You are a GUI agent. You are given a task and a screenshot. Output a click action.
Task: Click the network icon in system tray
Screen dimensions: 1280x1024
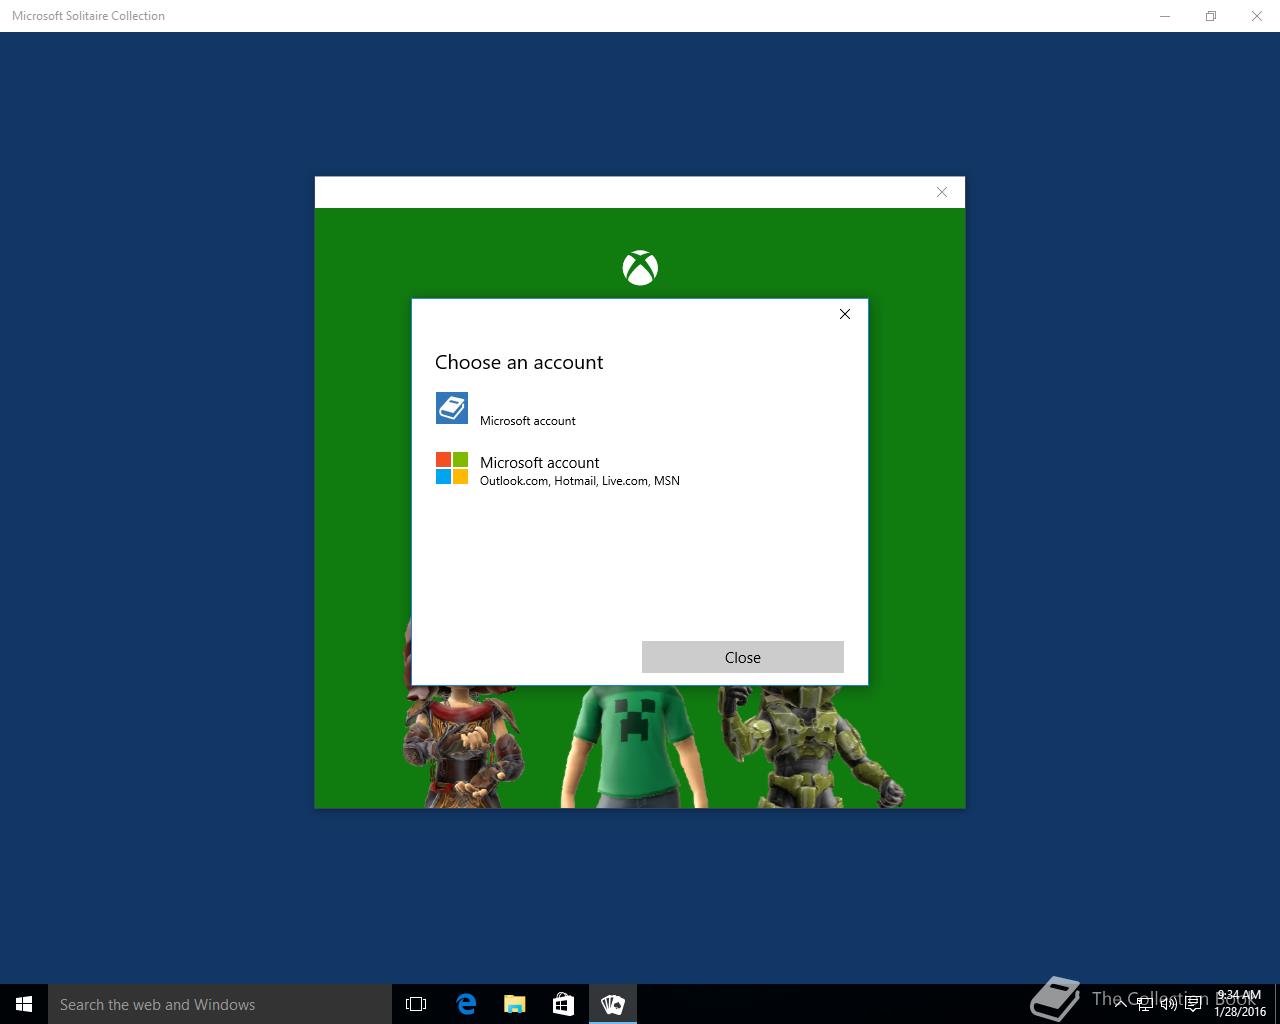(x=1145, y=1004)
